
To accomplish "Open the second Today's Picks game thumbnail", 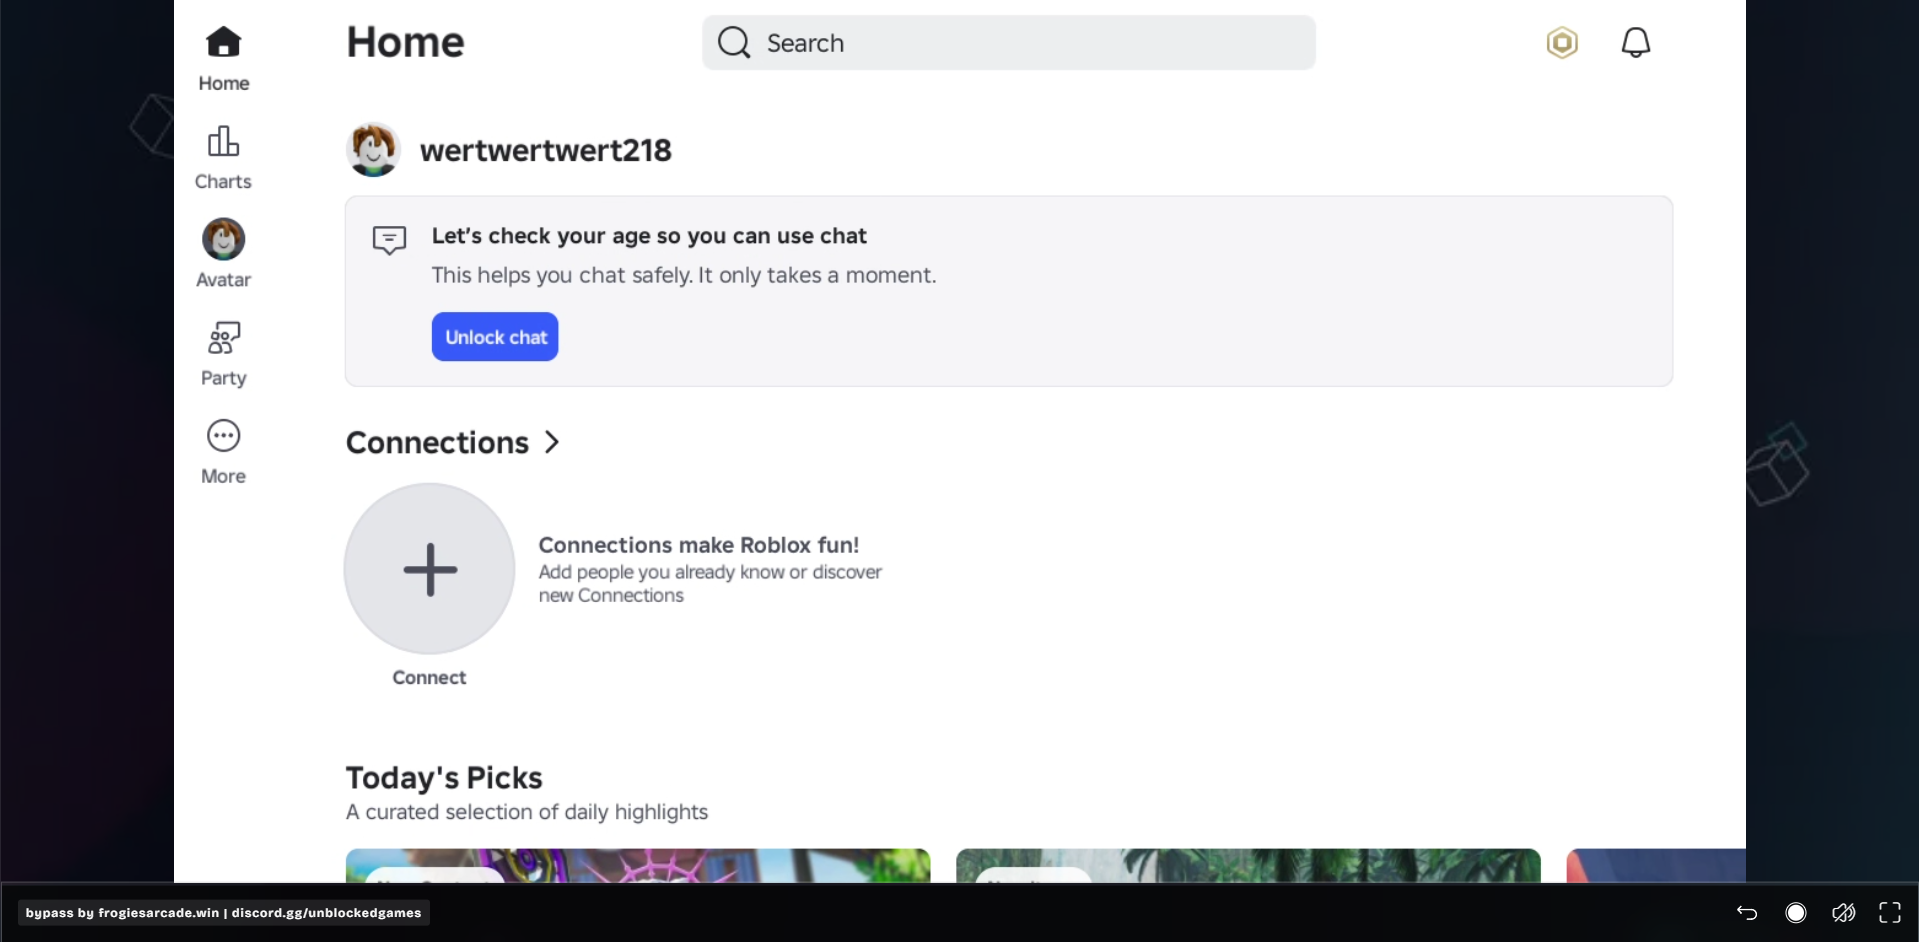I will (x=1248, y=865).
